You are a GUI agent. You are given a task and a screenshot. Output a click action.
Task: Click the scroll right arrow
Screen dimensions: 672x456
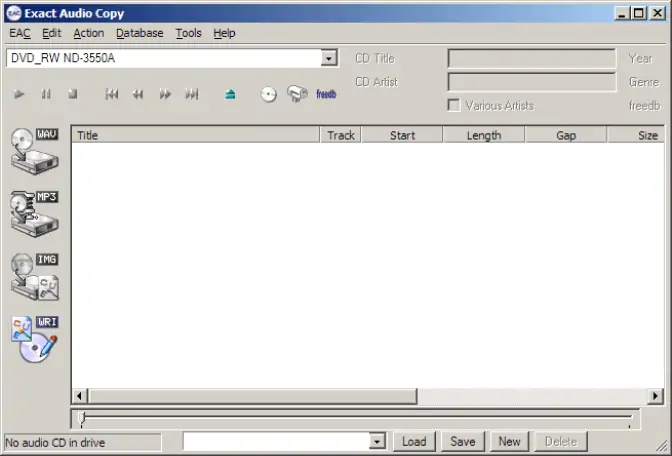pyautogui.click(x=656, y=396)
